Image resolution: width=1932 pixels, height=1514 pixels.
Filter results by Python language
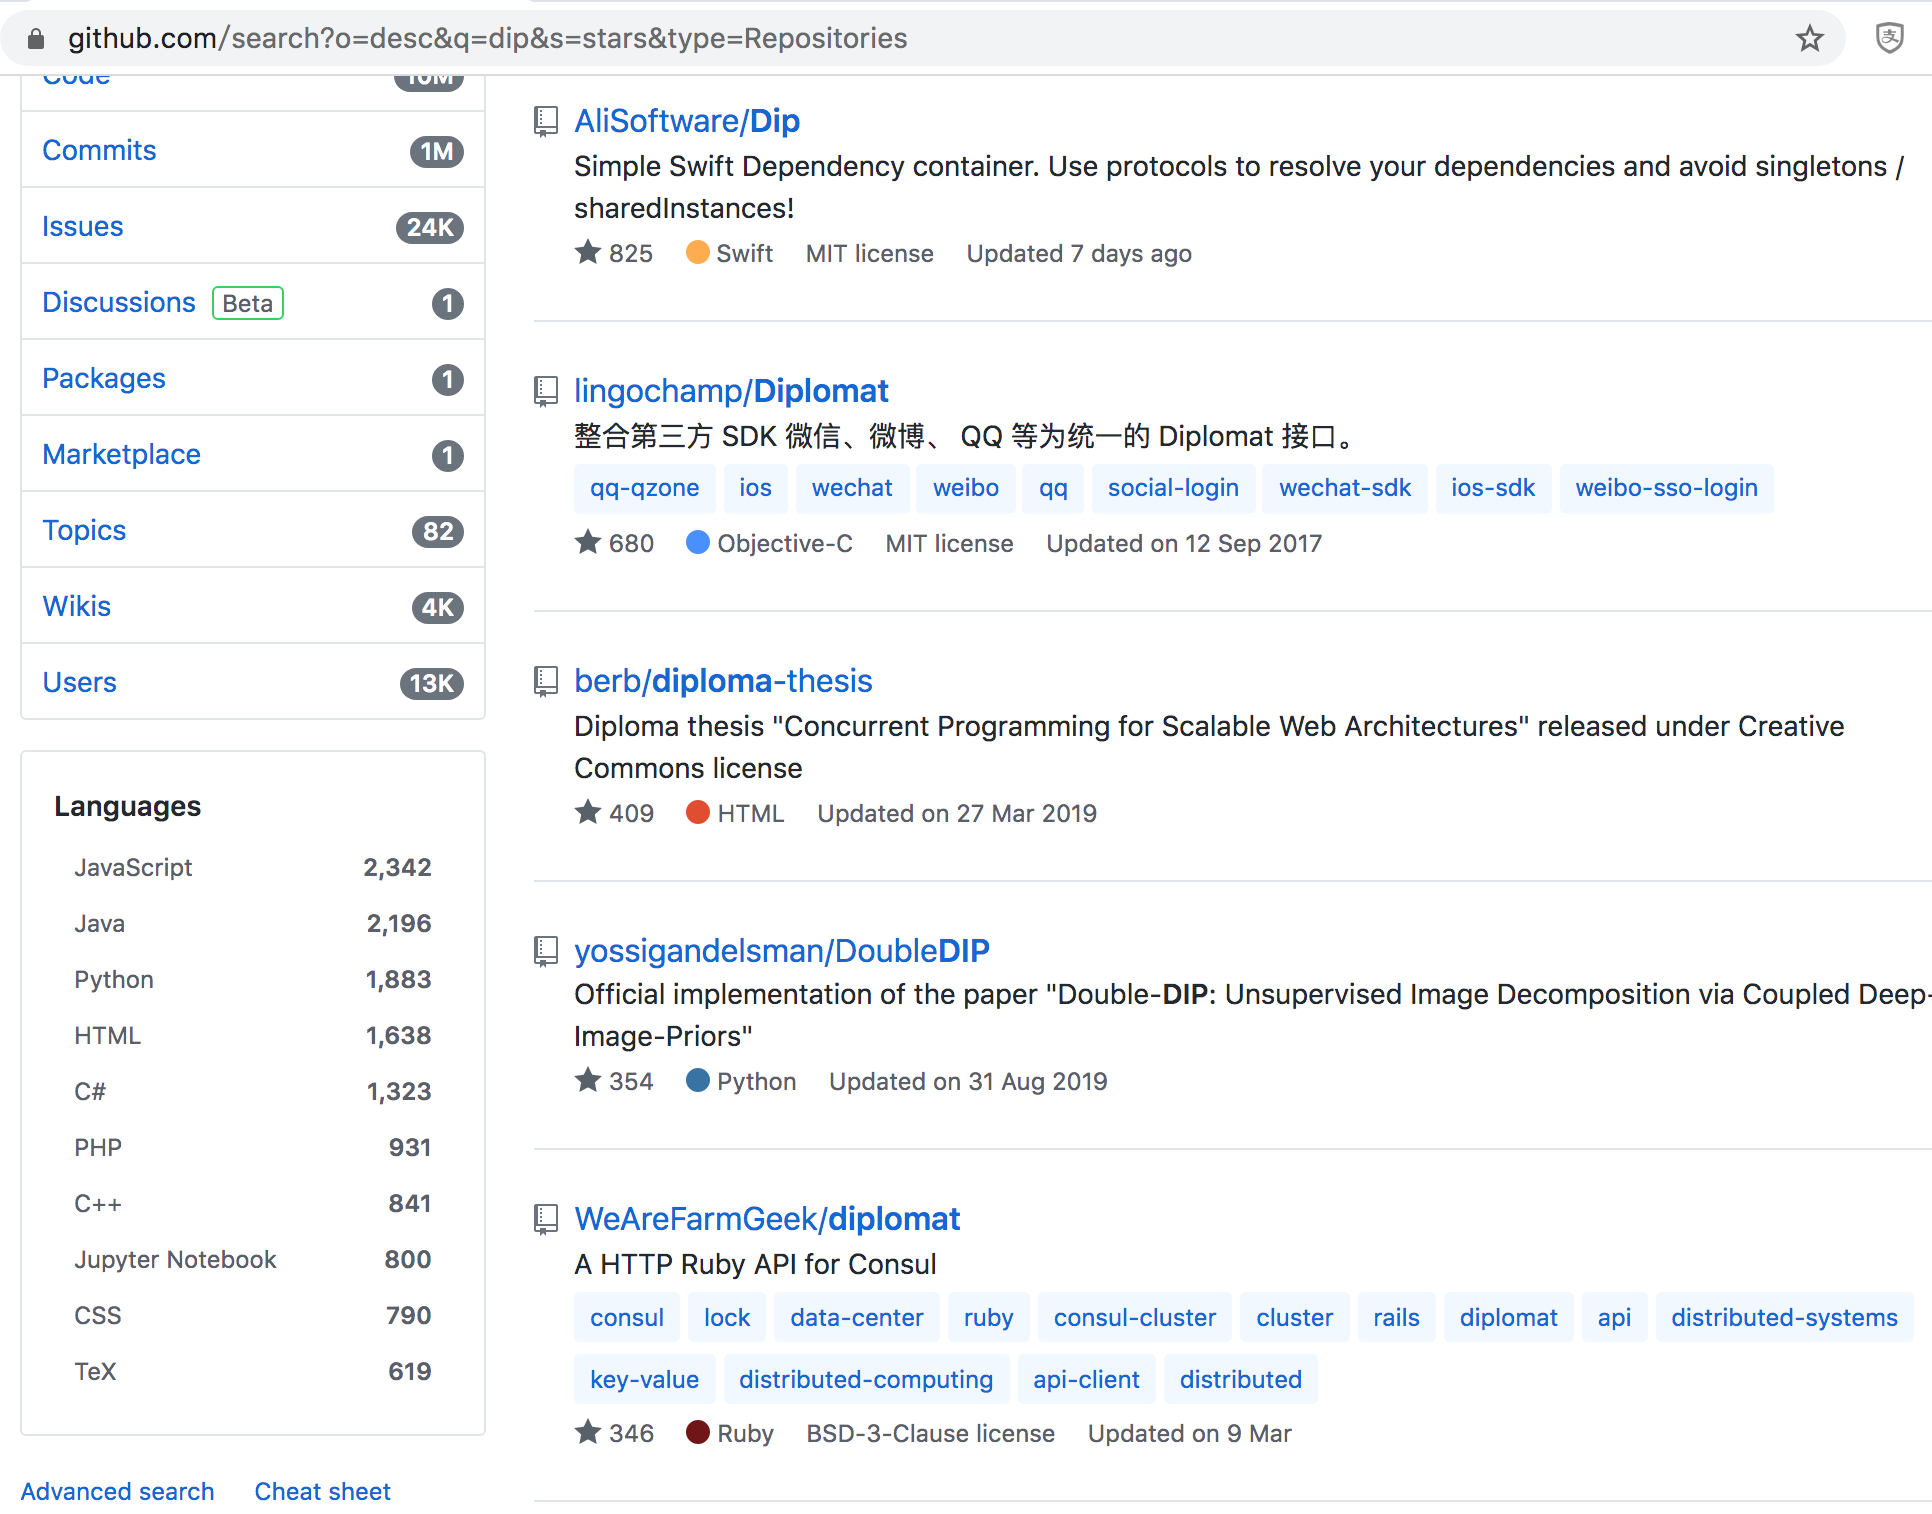point(113,979)
